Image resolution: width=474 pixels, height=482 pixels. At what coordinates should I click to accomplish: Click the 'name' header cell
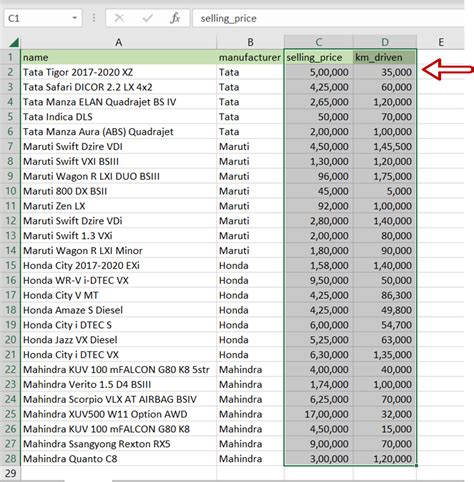pos(119,57)
